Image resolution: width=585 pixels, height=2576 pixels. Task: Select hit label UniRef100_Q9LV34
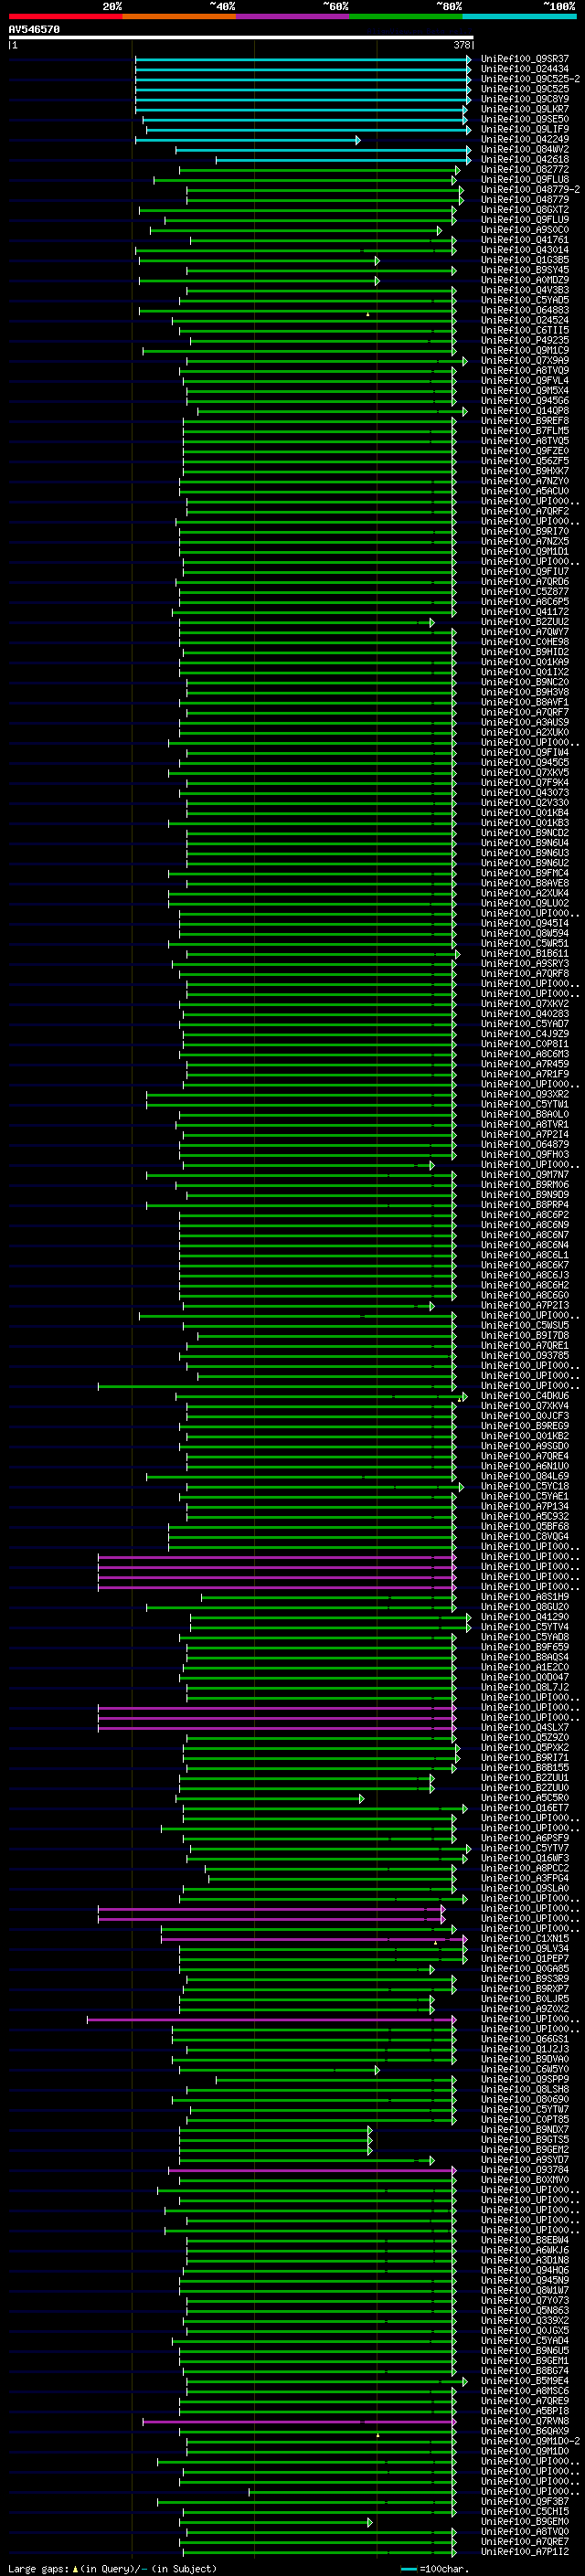click(x=525, y=1948)
